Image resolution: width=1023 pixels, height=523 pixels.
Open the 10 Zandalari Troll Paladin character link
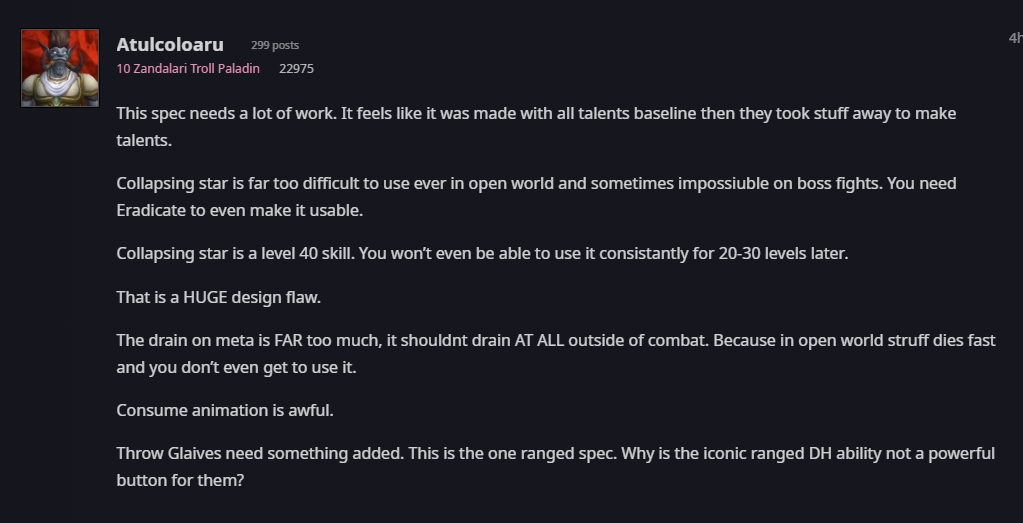[x=188, y=69]
